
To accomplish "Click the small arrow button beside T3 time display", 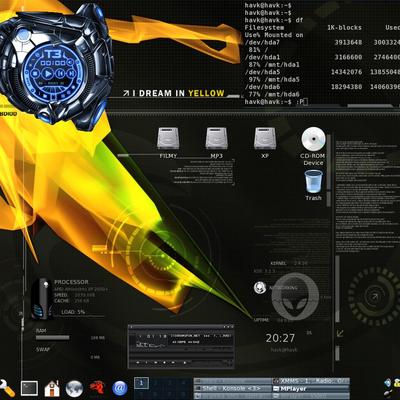I will pyautogui.click(x=70, y=62).
